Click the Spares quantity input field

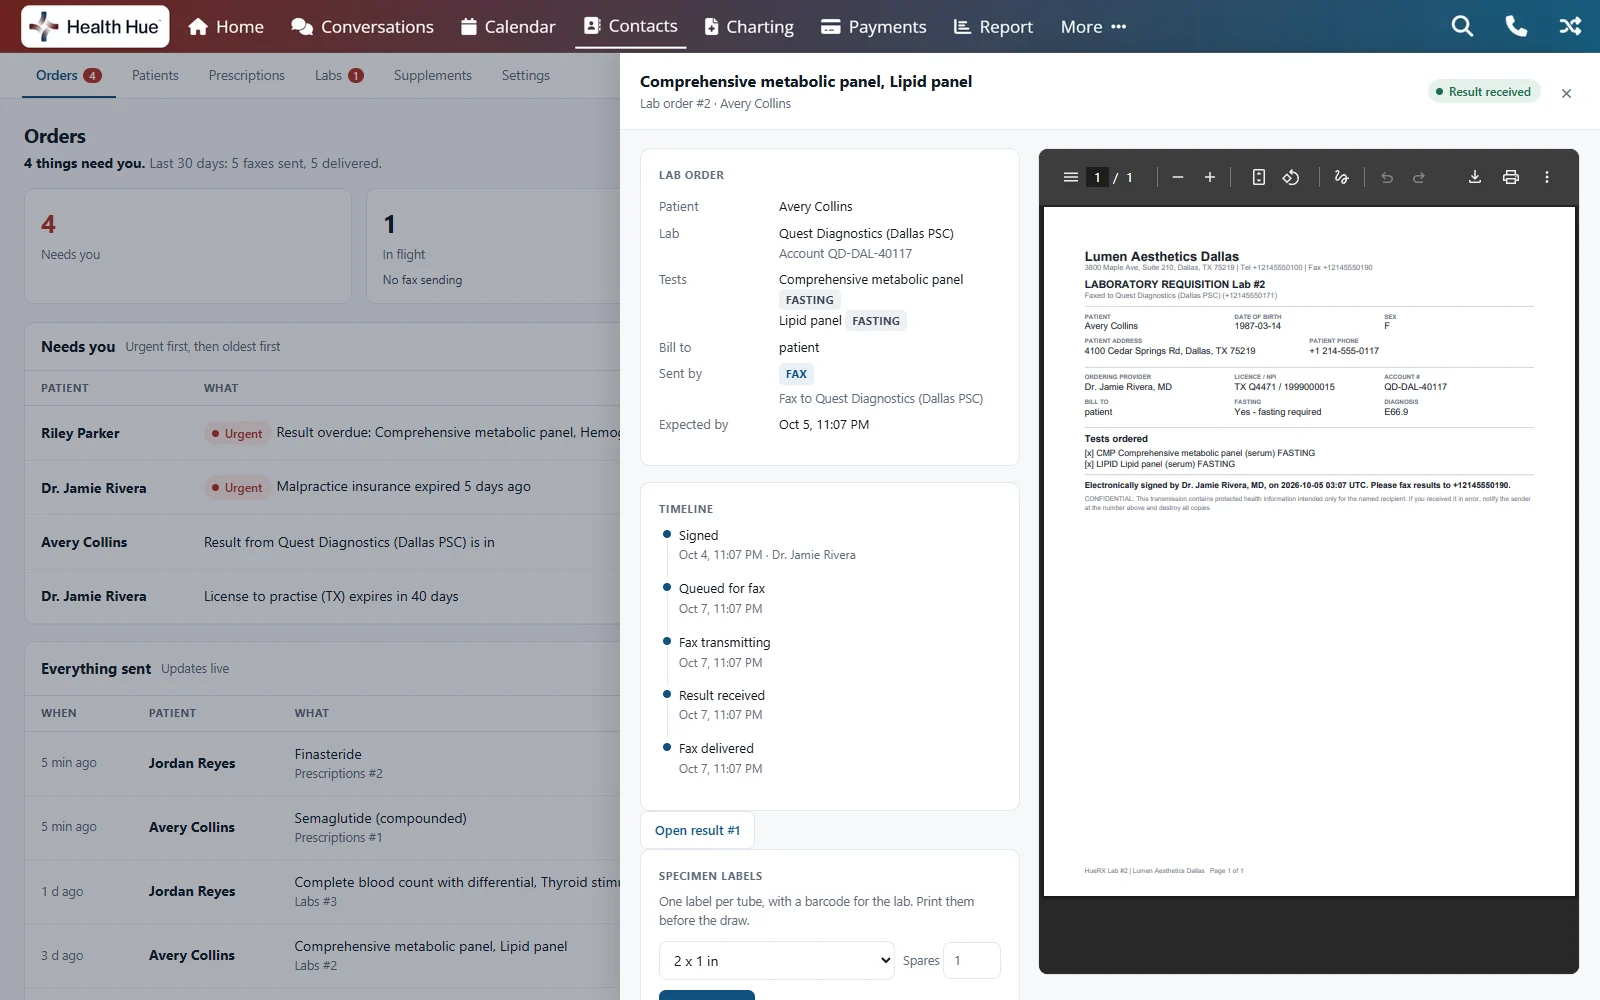971,960
